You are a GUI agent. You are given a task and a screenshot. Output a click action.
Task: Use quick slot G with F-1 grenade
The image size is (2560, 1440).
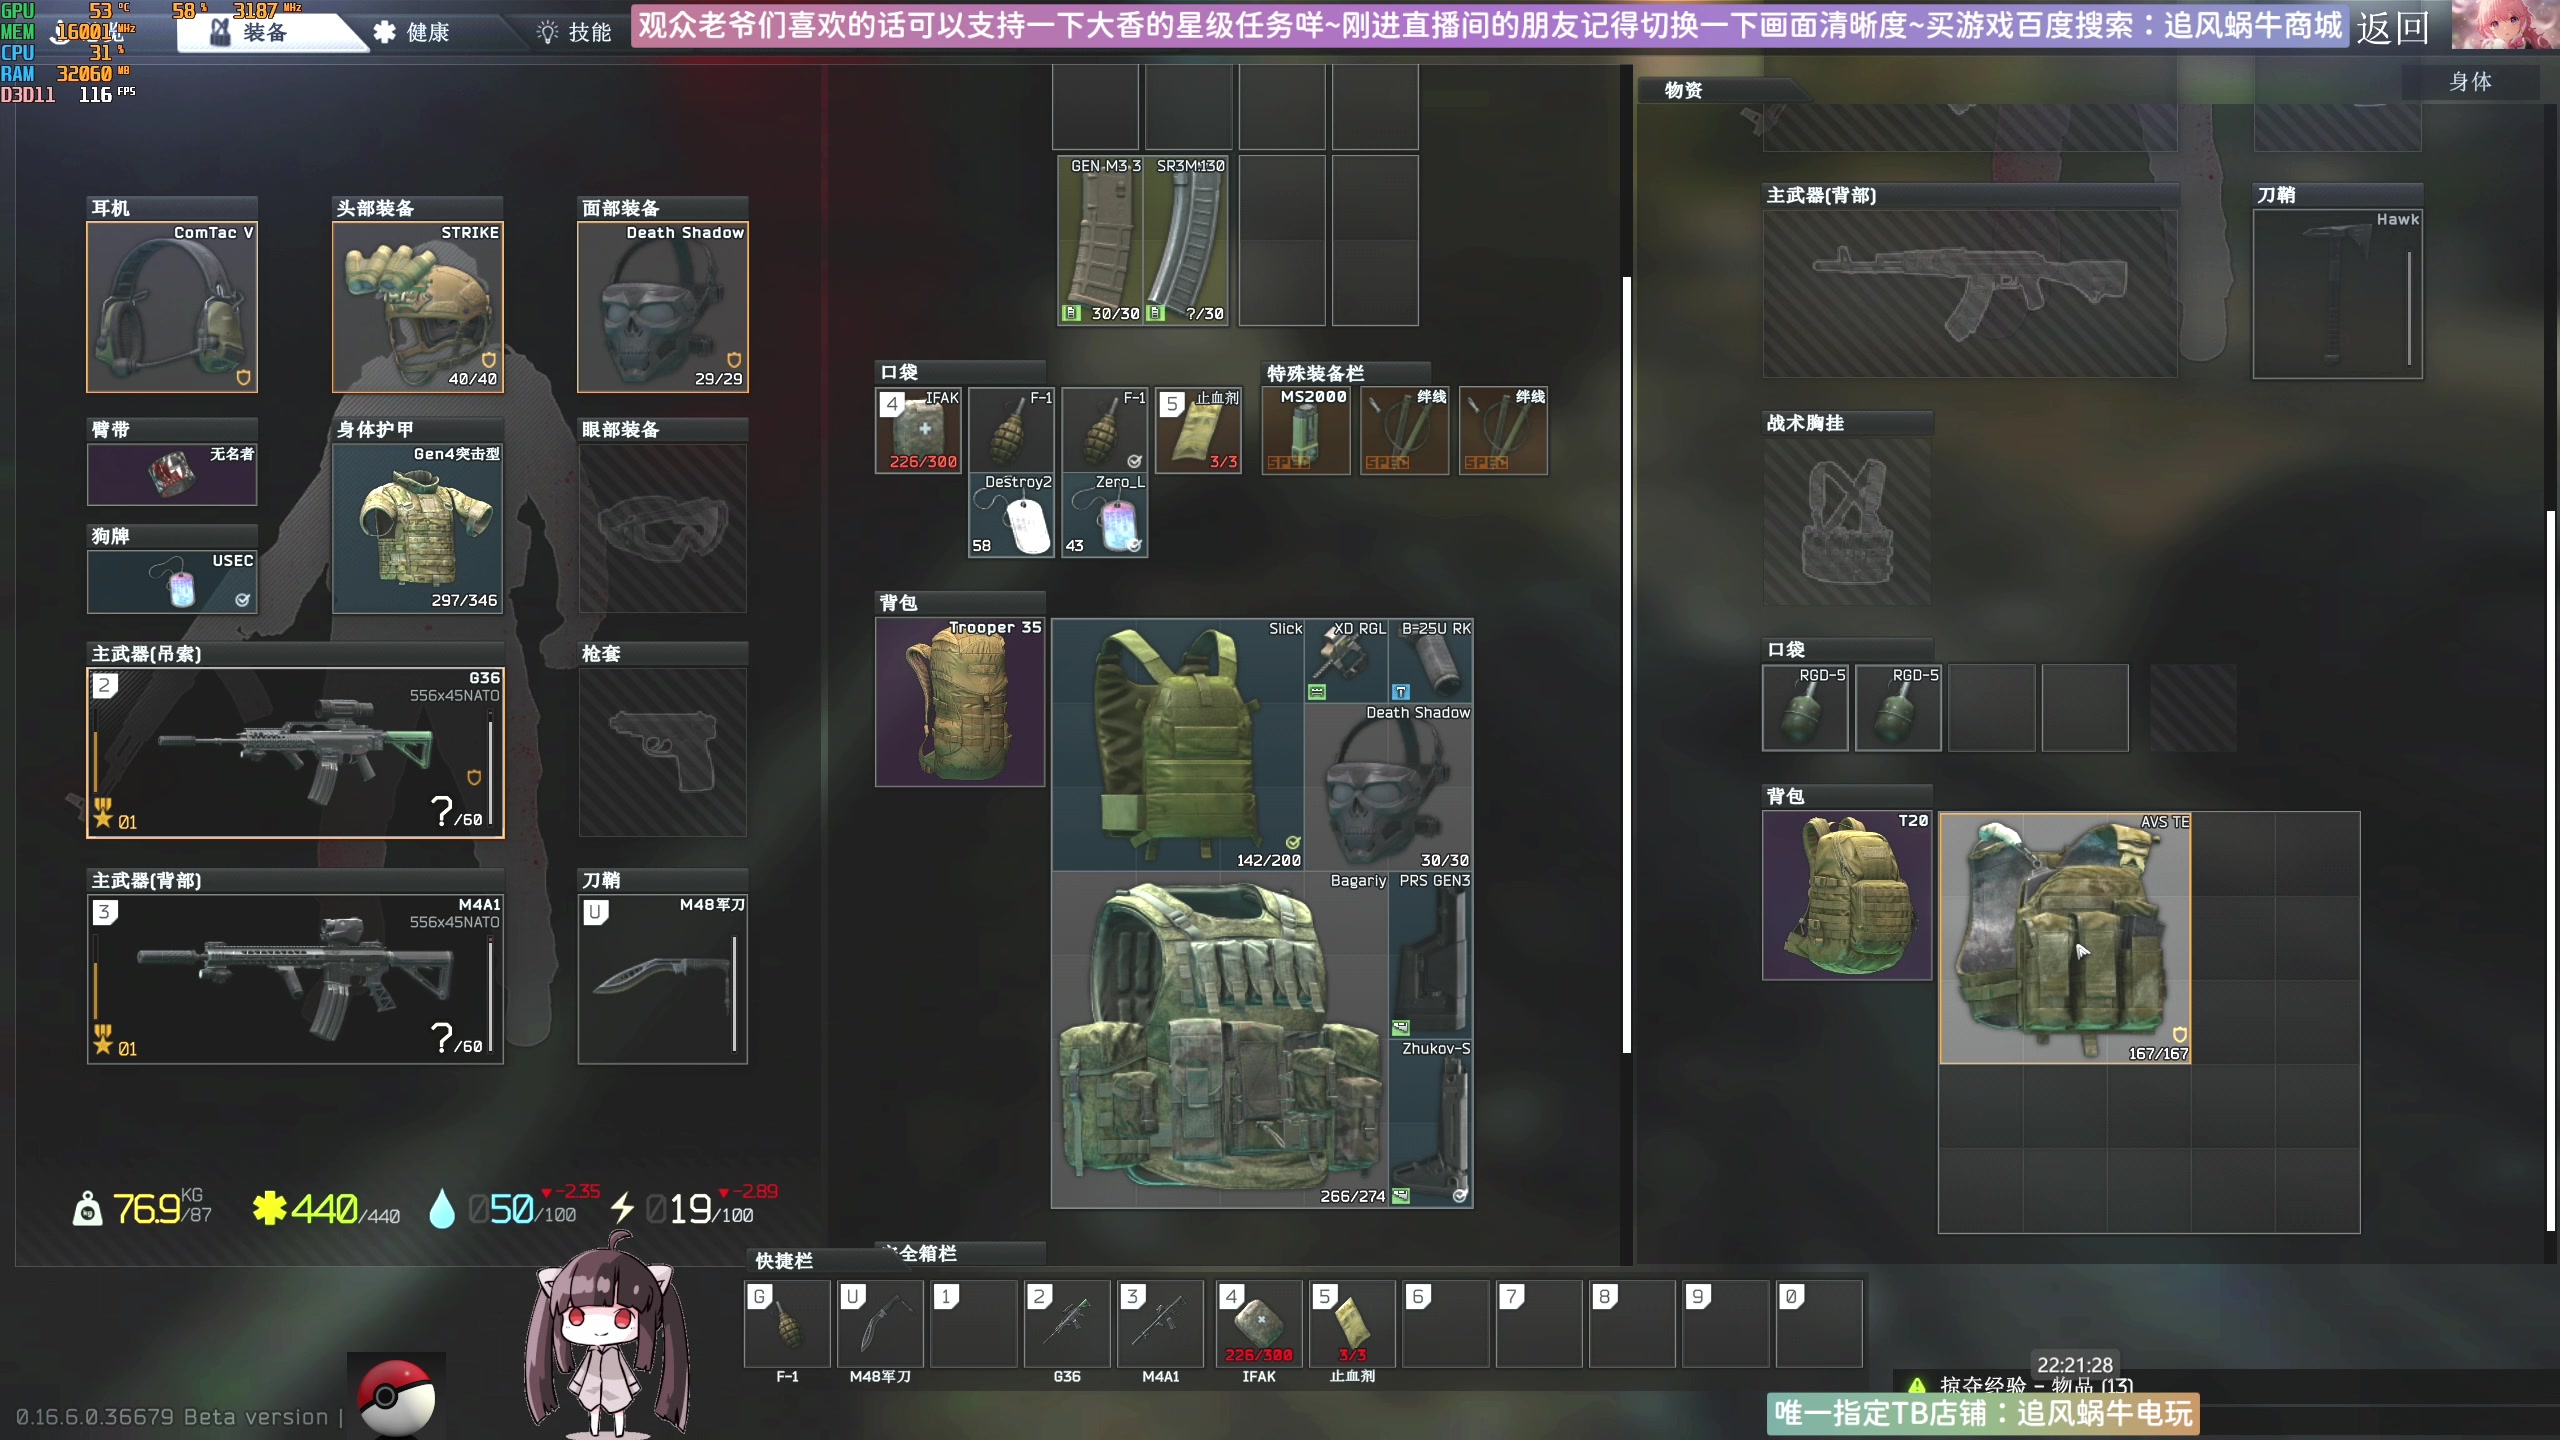(787, 1324)
